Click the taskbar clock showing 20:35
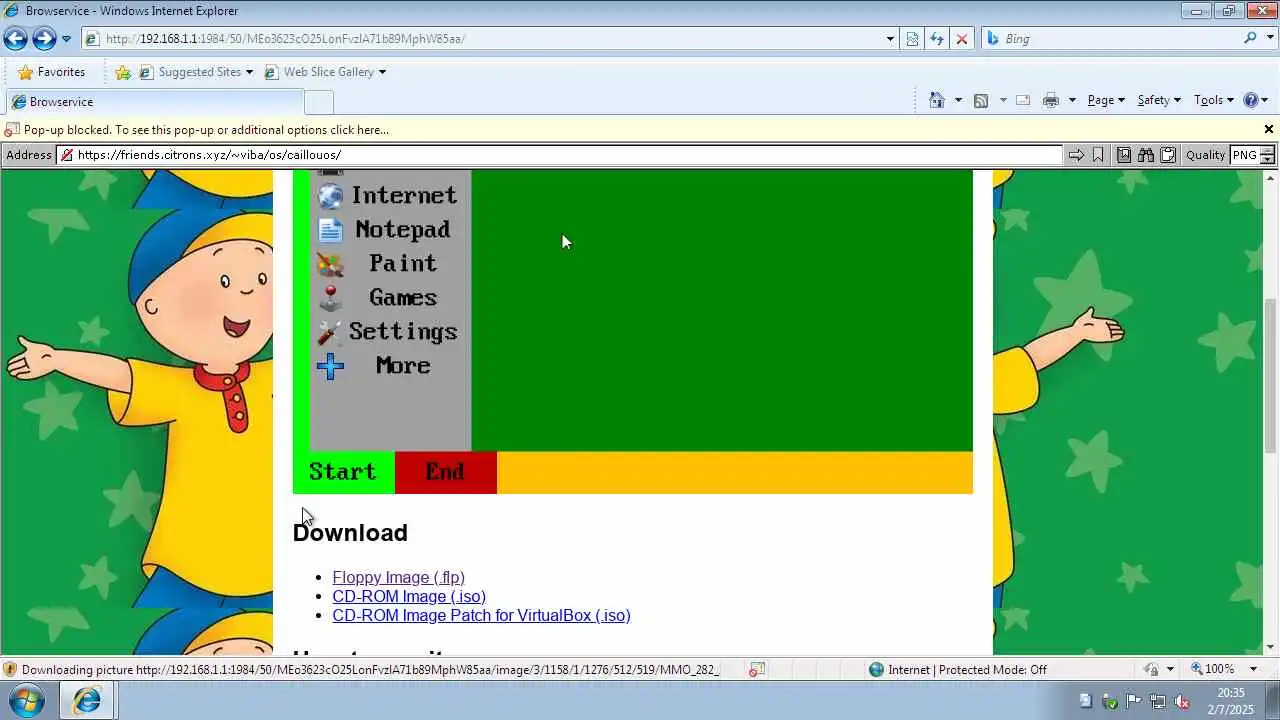Viewport: 1280px width, 720px height. click(x=1231, y=701)
